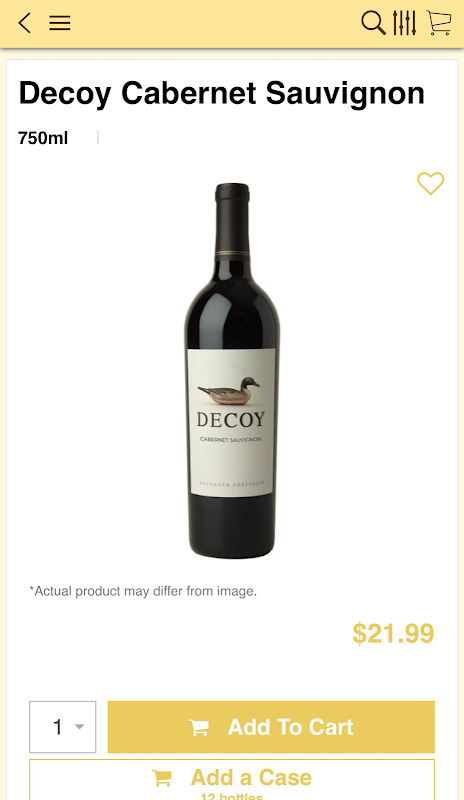Go back using the left chevron
The height and width of the screenshot is (800, 464).
pyautogui.click(x=24, y=23)
